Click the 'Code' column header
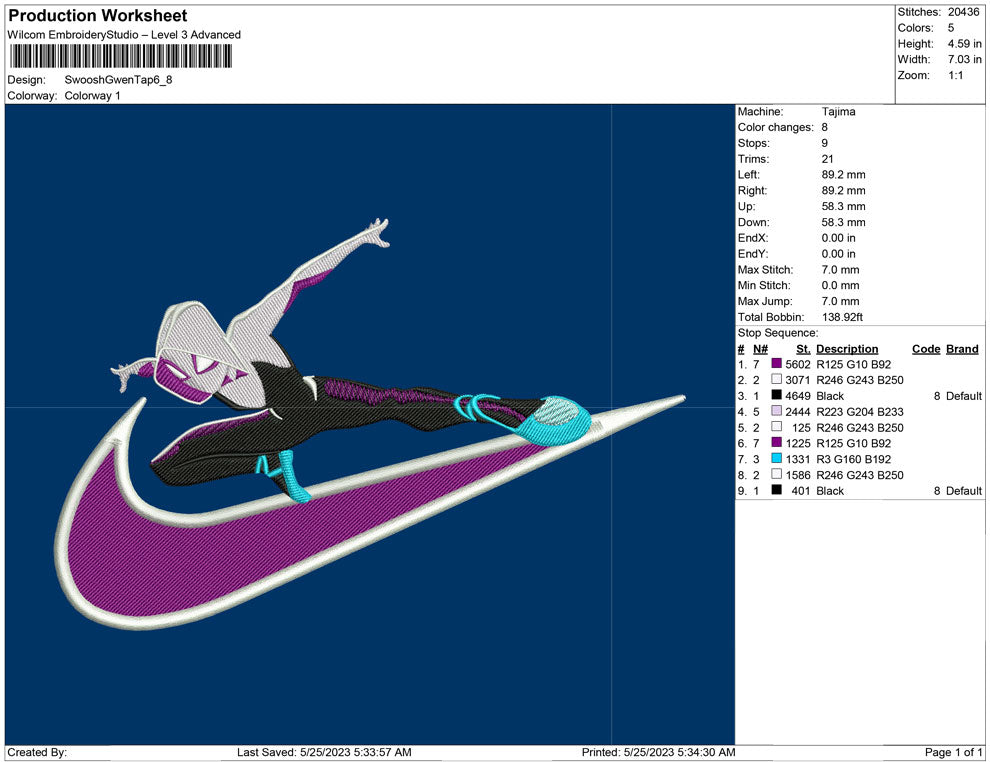 (x=926, y=349)
